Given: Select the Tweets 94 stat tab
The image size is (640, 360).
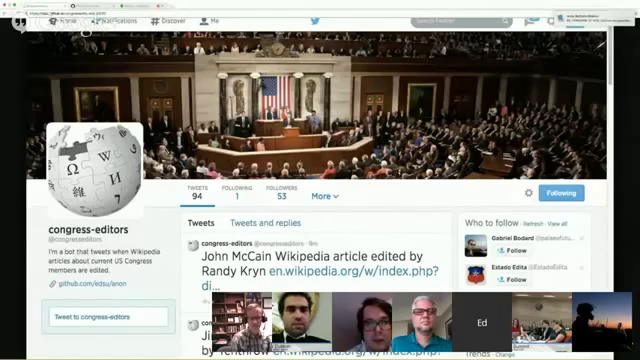Looking at the screenshot, I should [x=197, y=193].
